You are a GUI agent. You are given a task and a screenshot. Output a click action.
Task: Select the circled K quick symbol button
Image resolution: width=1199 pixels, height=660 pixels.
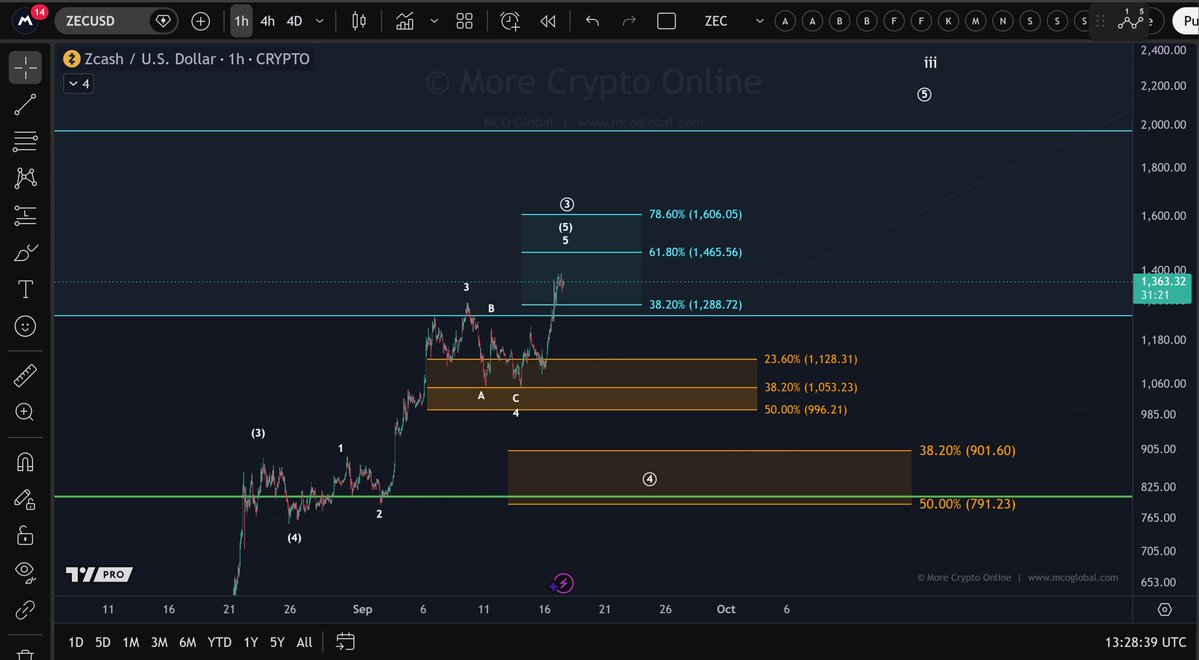(x=948, y=21)
